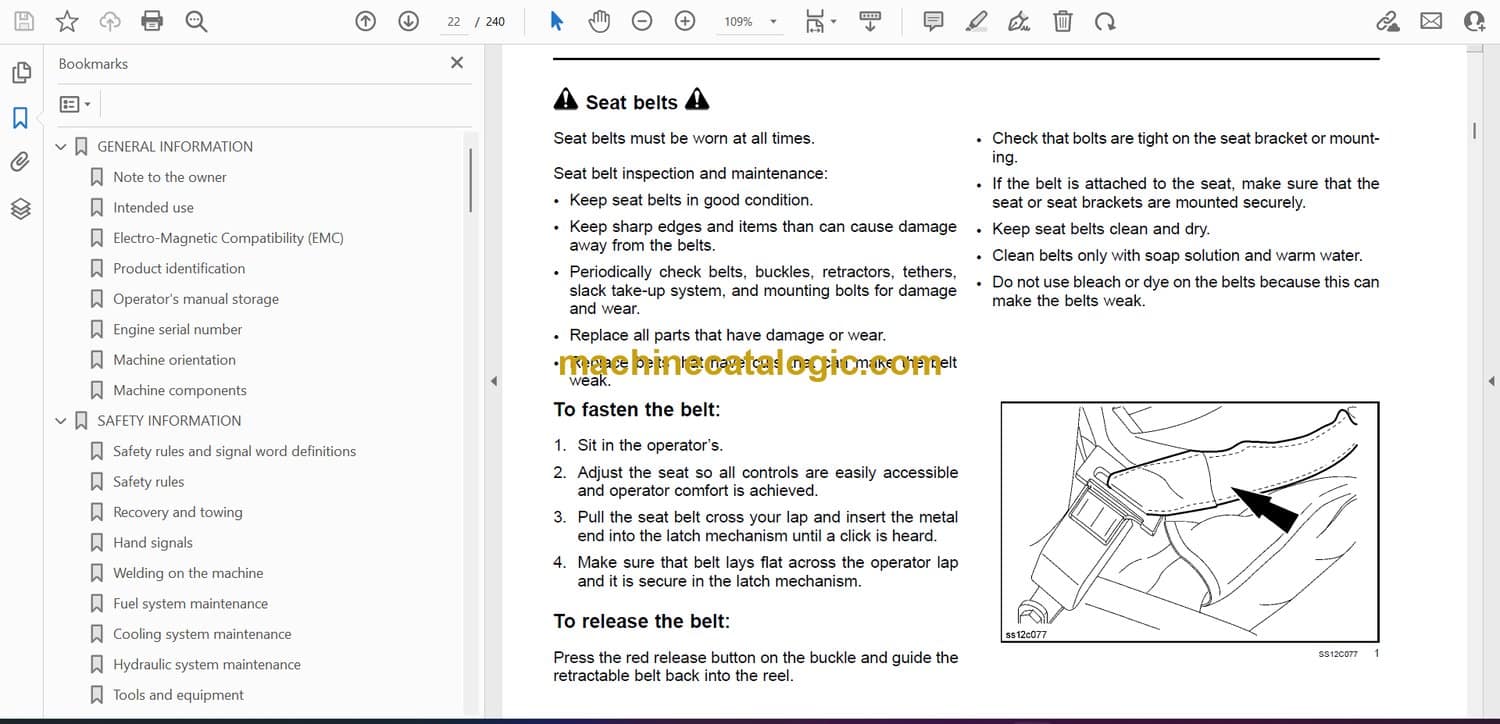
Task: Click the 'Seat belts' heading text
Action: click(632, 102)
